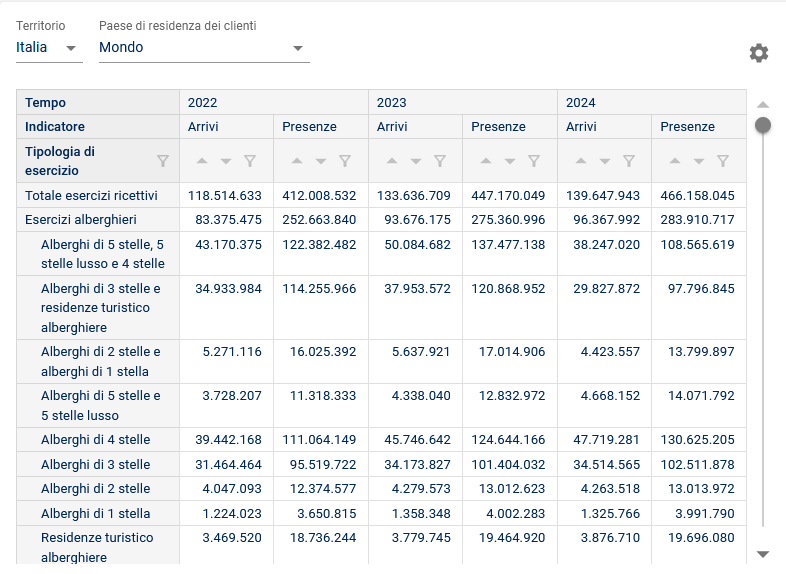This screenshot has width=786, height=574.
Task: Sort 2022 Arrivi column descending
Action: pos(226,161)
